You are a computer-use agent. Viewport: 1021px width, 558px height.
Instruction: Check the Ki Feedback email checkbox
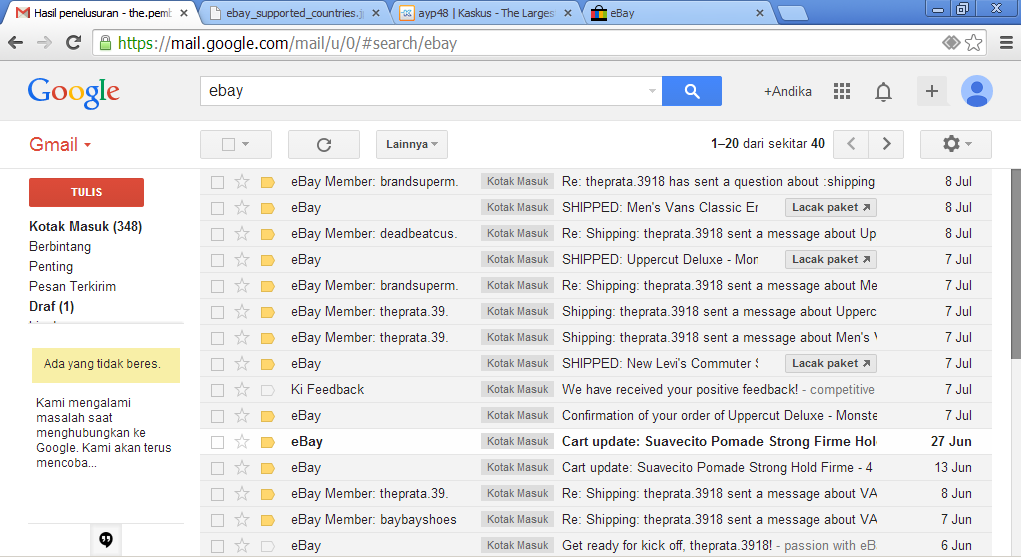tap(217, 391)
